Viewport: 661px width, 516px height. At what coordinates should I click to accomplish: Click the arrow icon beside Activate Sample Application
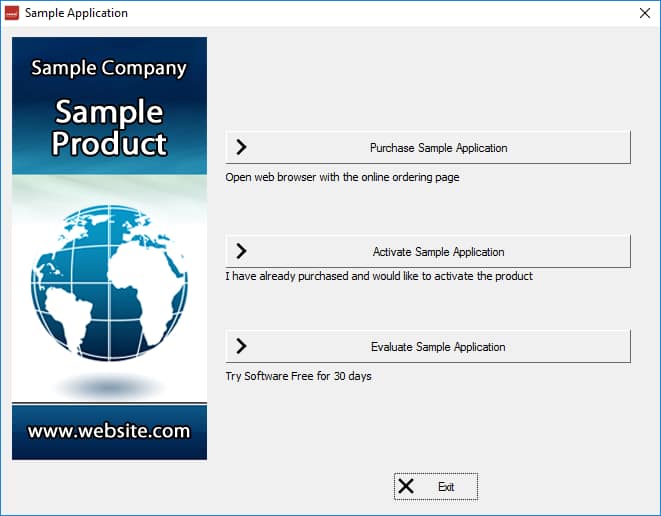pos(241,251)
